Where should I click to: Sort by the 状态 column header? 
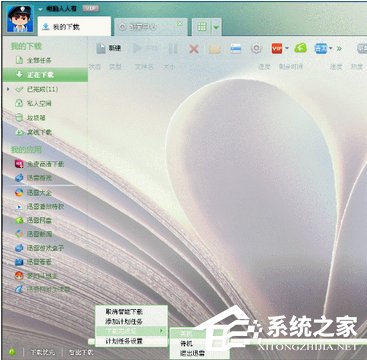point(95,67)
